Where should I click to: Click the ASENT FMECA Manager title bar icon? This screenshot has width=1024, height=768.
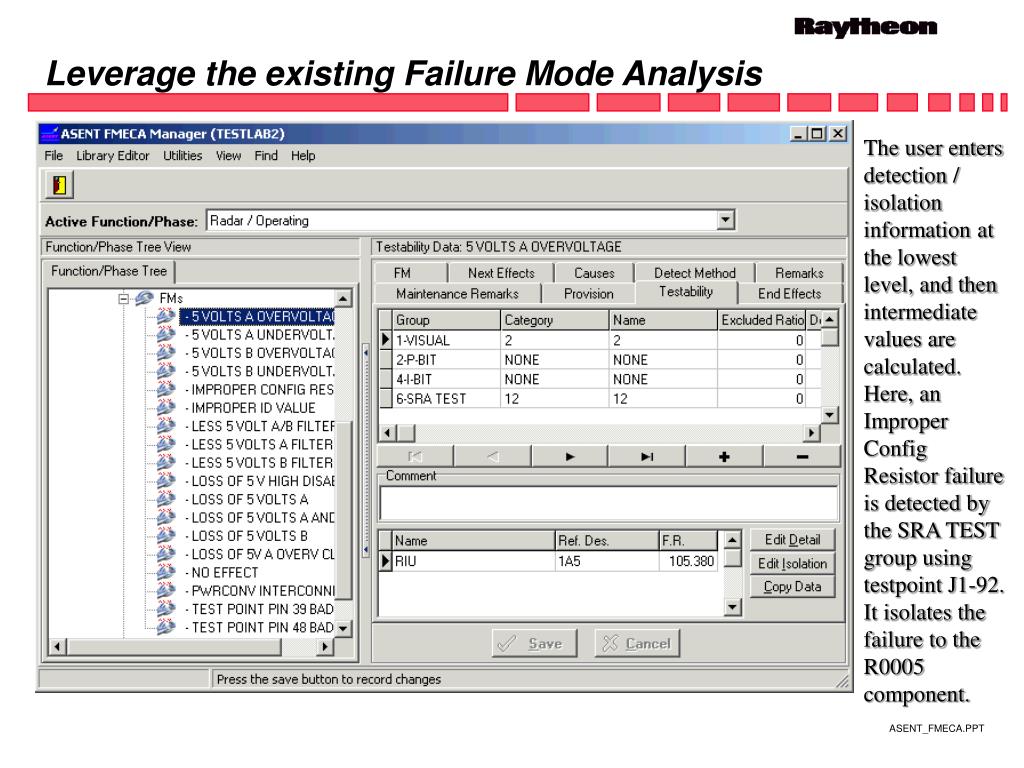pyautogui.click(x=49, y=134)
